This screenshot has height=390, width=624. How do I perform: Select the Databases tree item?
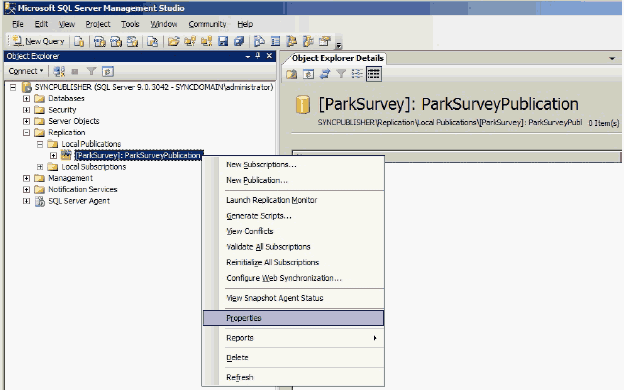(66, 98)
